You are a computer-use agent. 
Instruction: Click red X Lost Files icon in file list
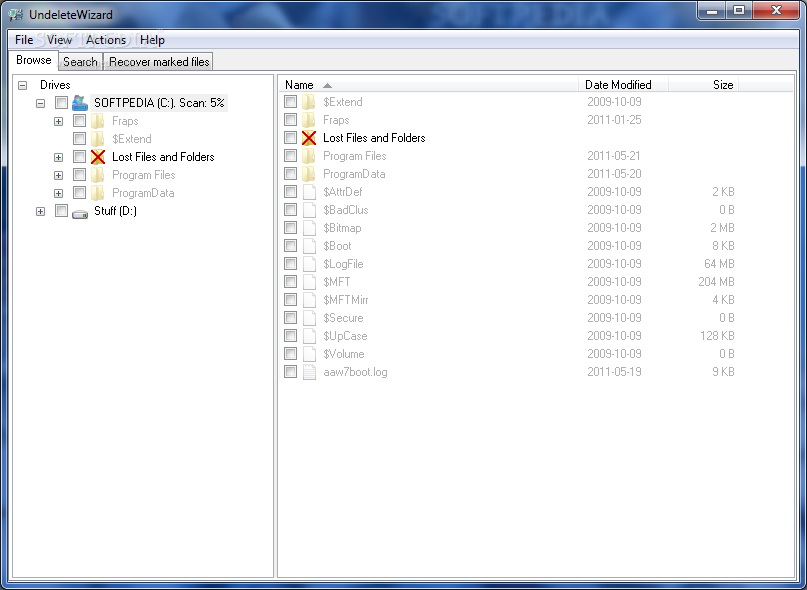pyautogui.click(x=309, y=138)
